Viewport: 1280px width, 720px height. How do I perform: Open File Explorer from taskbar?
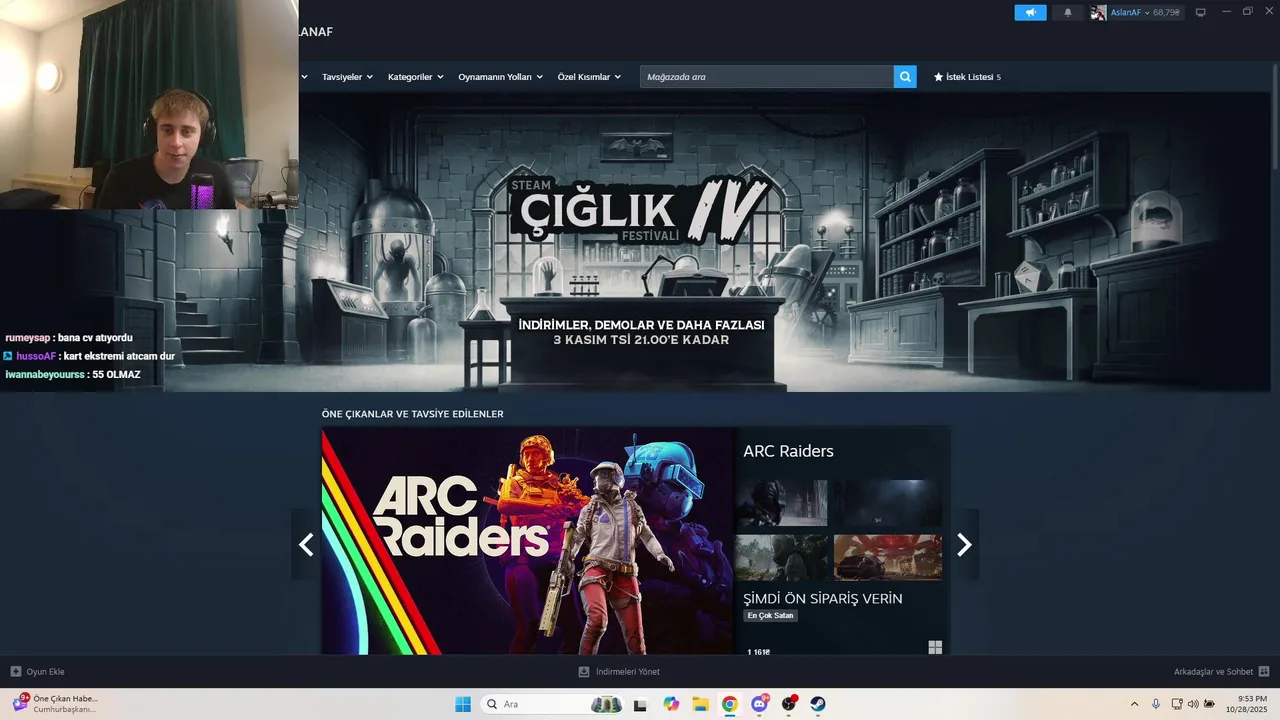700,704
